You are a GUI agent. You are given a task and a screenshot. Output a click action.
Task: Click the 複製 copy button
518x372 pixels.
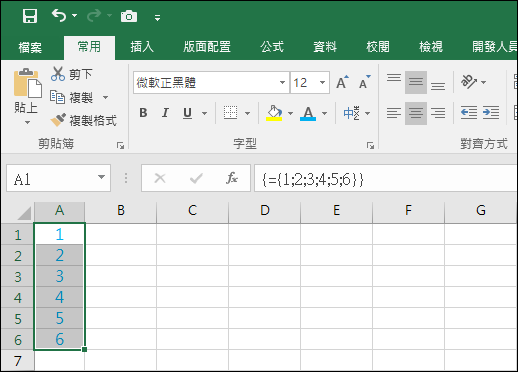tap(71, 97)
